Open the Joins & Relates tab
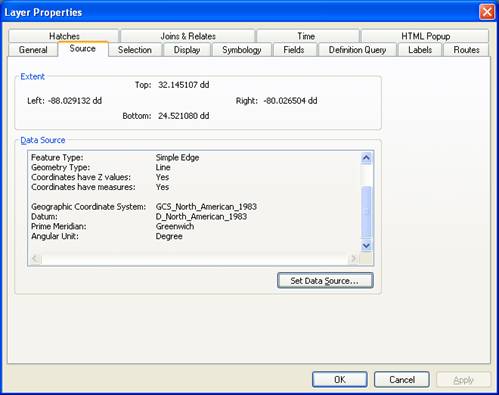This screenshot has height=395, width=499. (188, 36)
